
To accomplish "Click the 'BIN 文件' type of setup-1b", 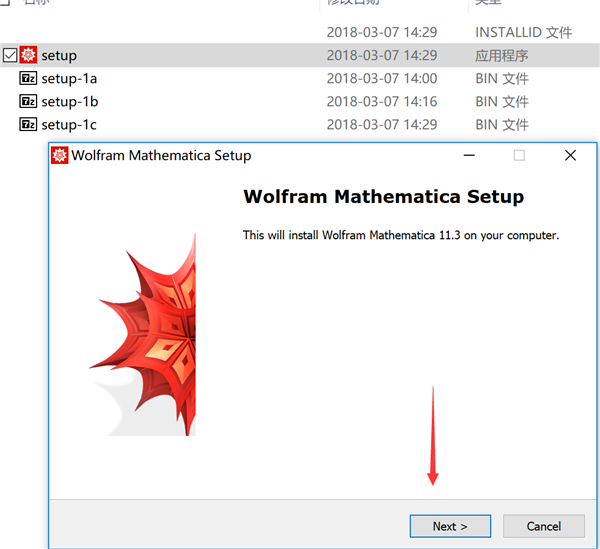I will 502,101.
